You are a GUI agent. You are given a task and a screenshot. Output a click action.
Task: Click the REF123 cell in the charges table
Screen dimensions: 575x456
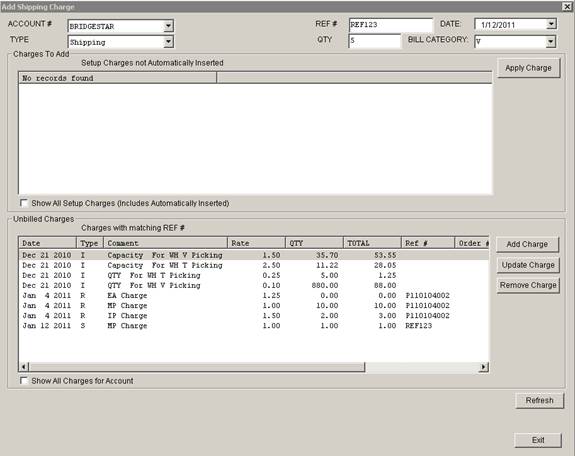[418, 326]
